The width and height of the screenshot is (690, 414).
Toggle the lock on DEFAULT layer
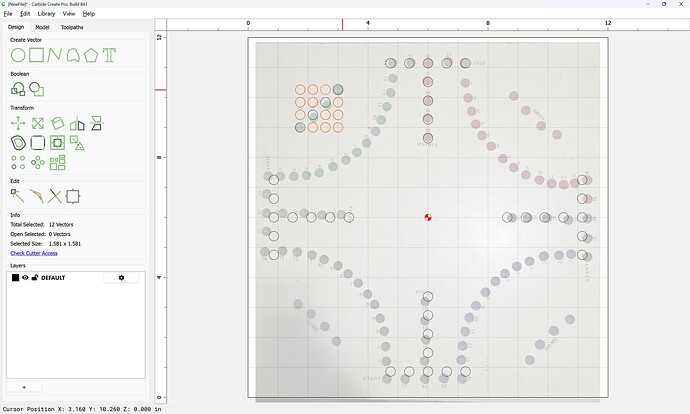tap(35, 278)
